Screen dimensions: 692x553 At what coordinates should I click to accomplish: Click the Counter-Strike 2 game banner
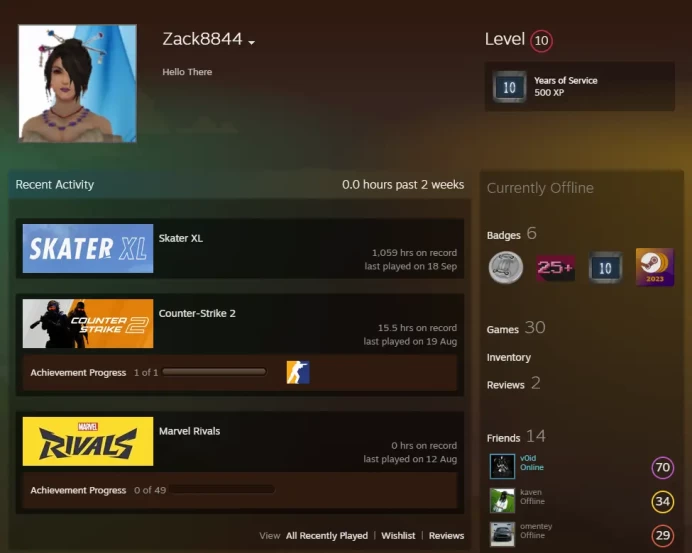(88, 324)
